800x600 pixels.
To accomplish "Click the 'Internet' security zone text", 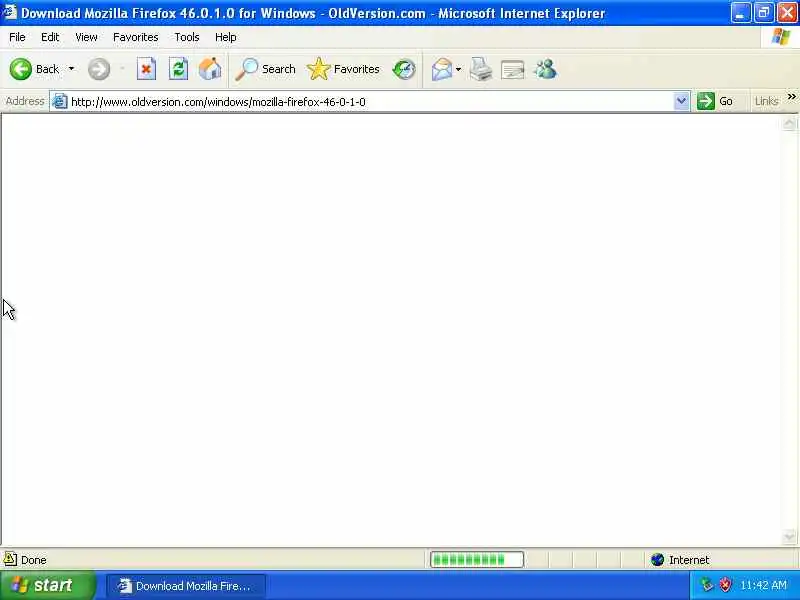I will point(689,560).
